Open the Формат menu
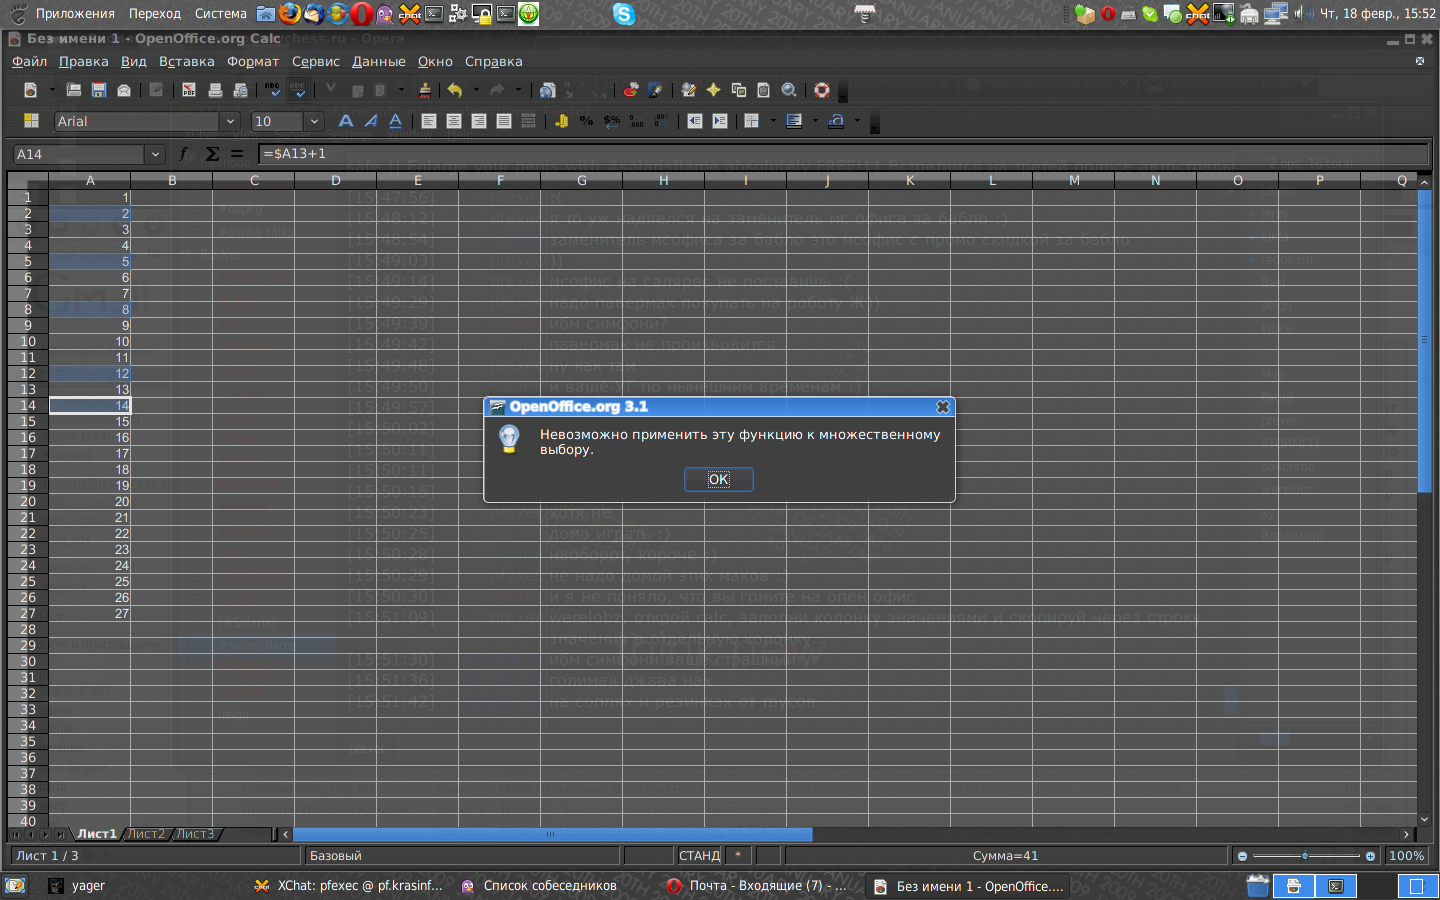1440x900 pixels. pos(253,61)
